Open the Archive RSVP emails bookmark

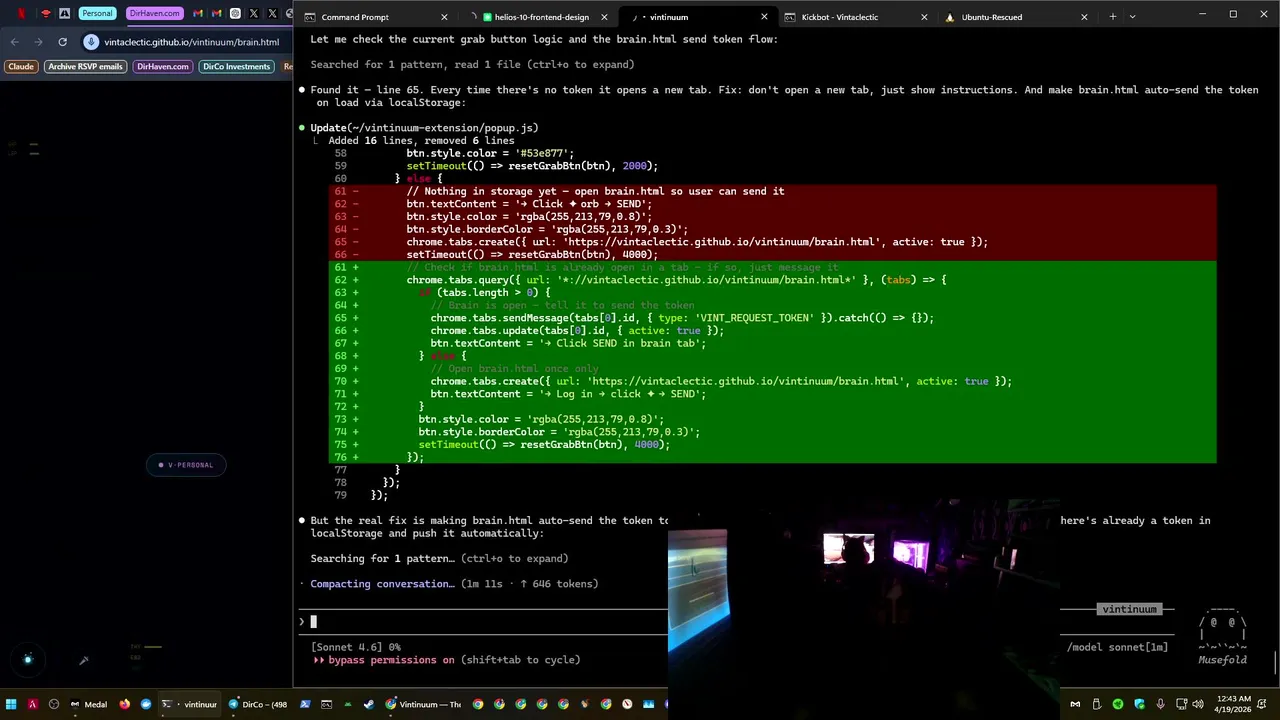(85, 66)
